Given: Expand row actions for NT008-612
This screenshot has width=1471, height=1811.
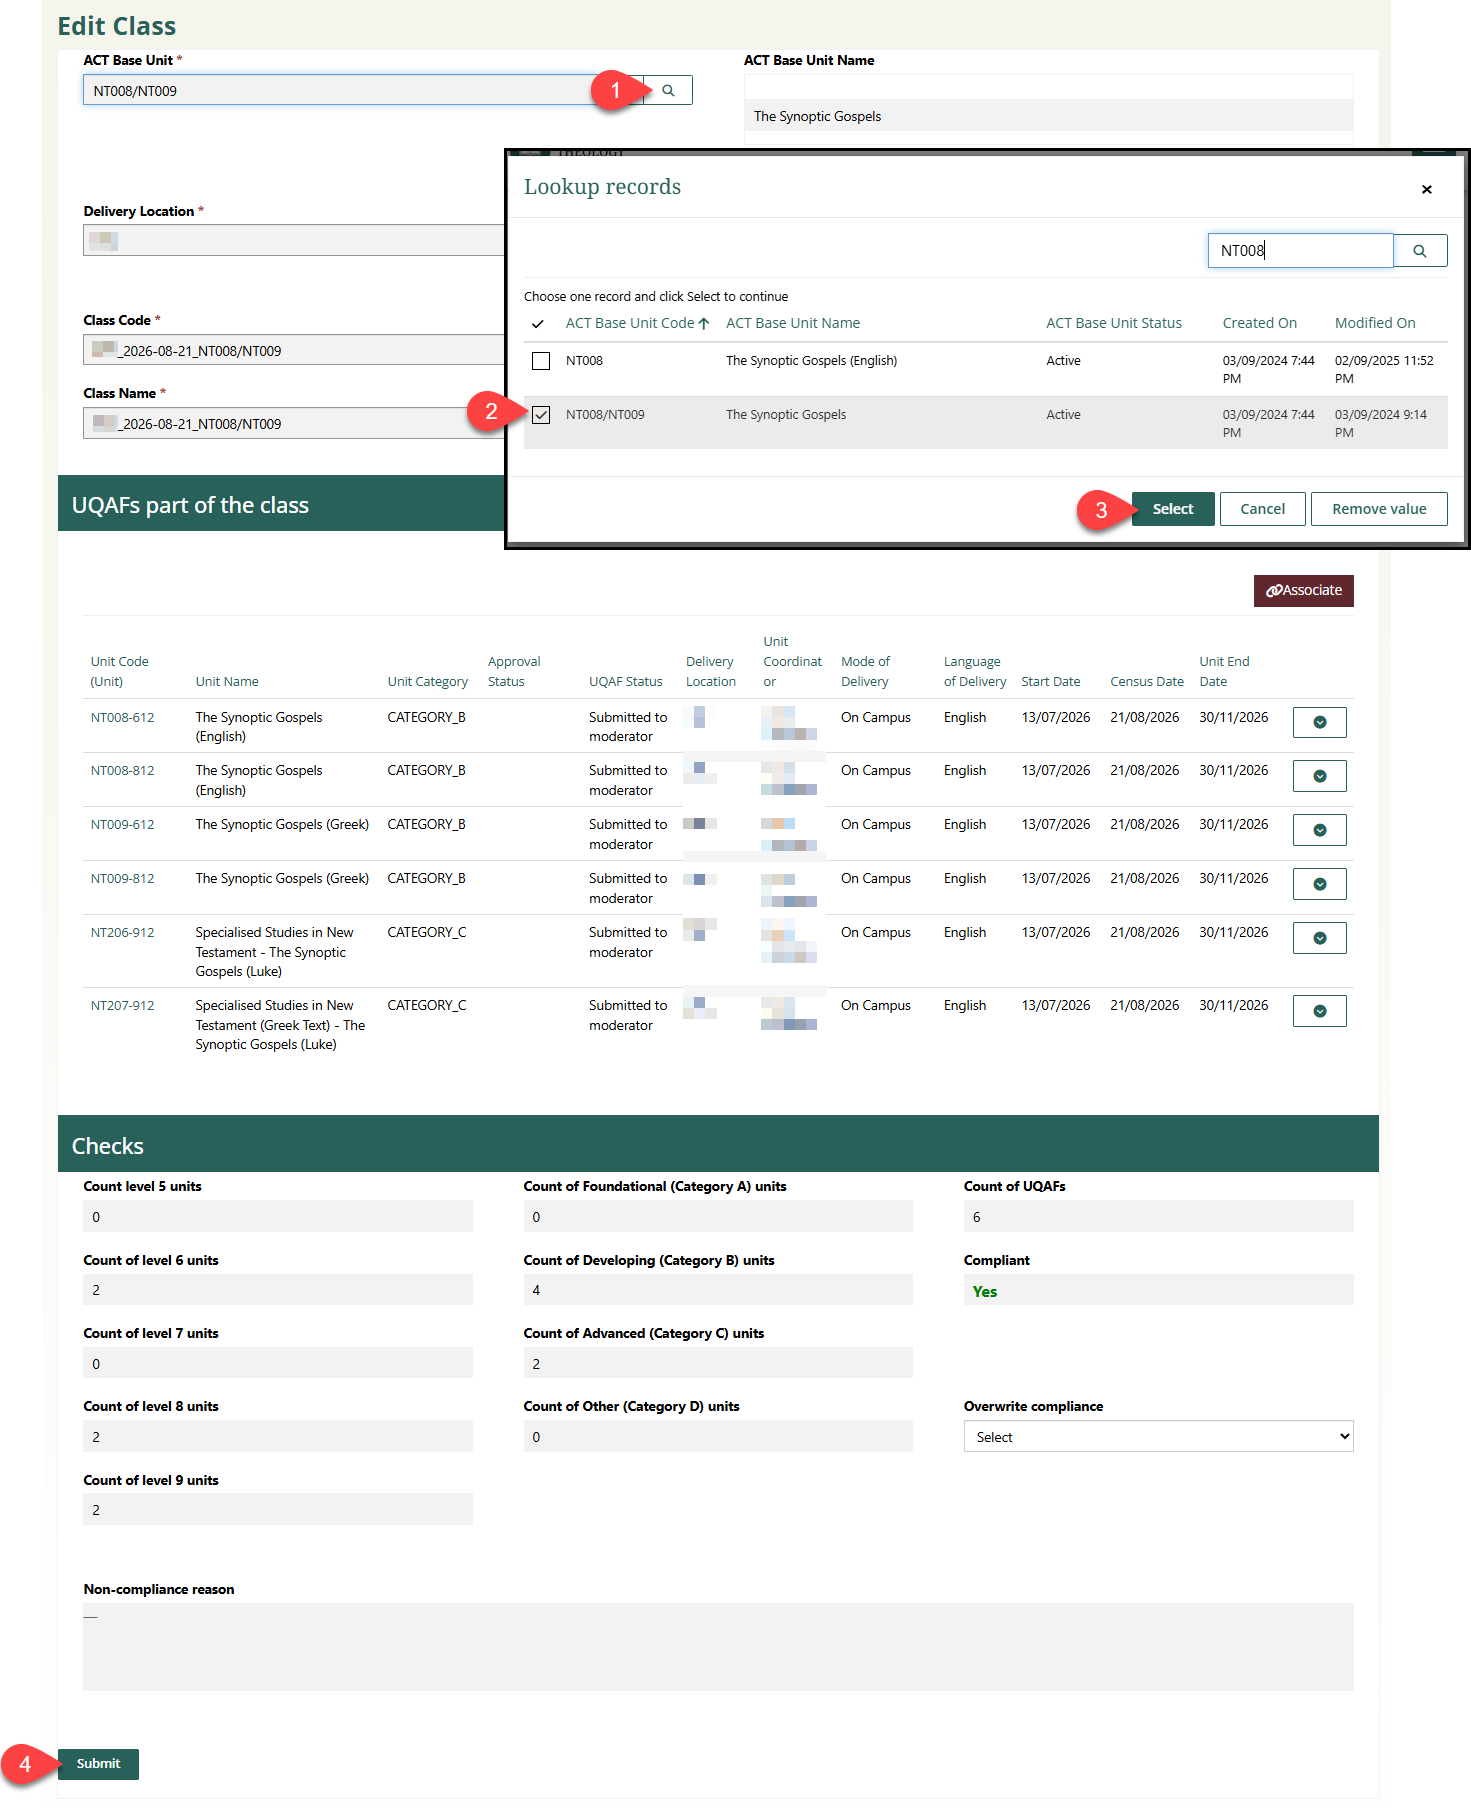Looking at the screenshot, I should pos(1320,722).
